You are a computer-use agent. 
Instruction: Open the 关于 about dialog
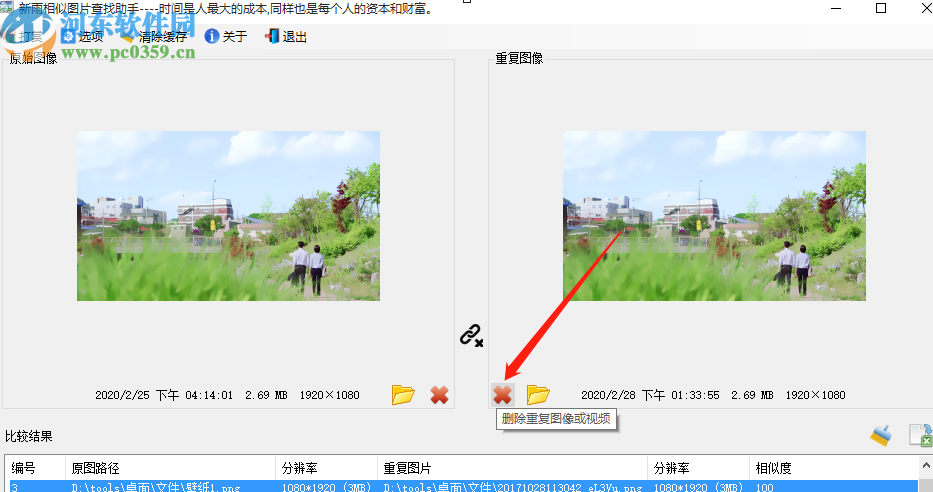click(234, 36)
